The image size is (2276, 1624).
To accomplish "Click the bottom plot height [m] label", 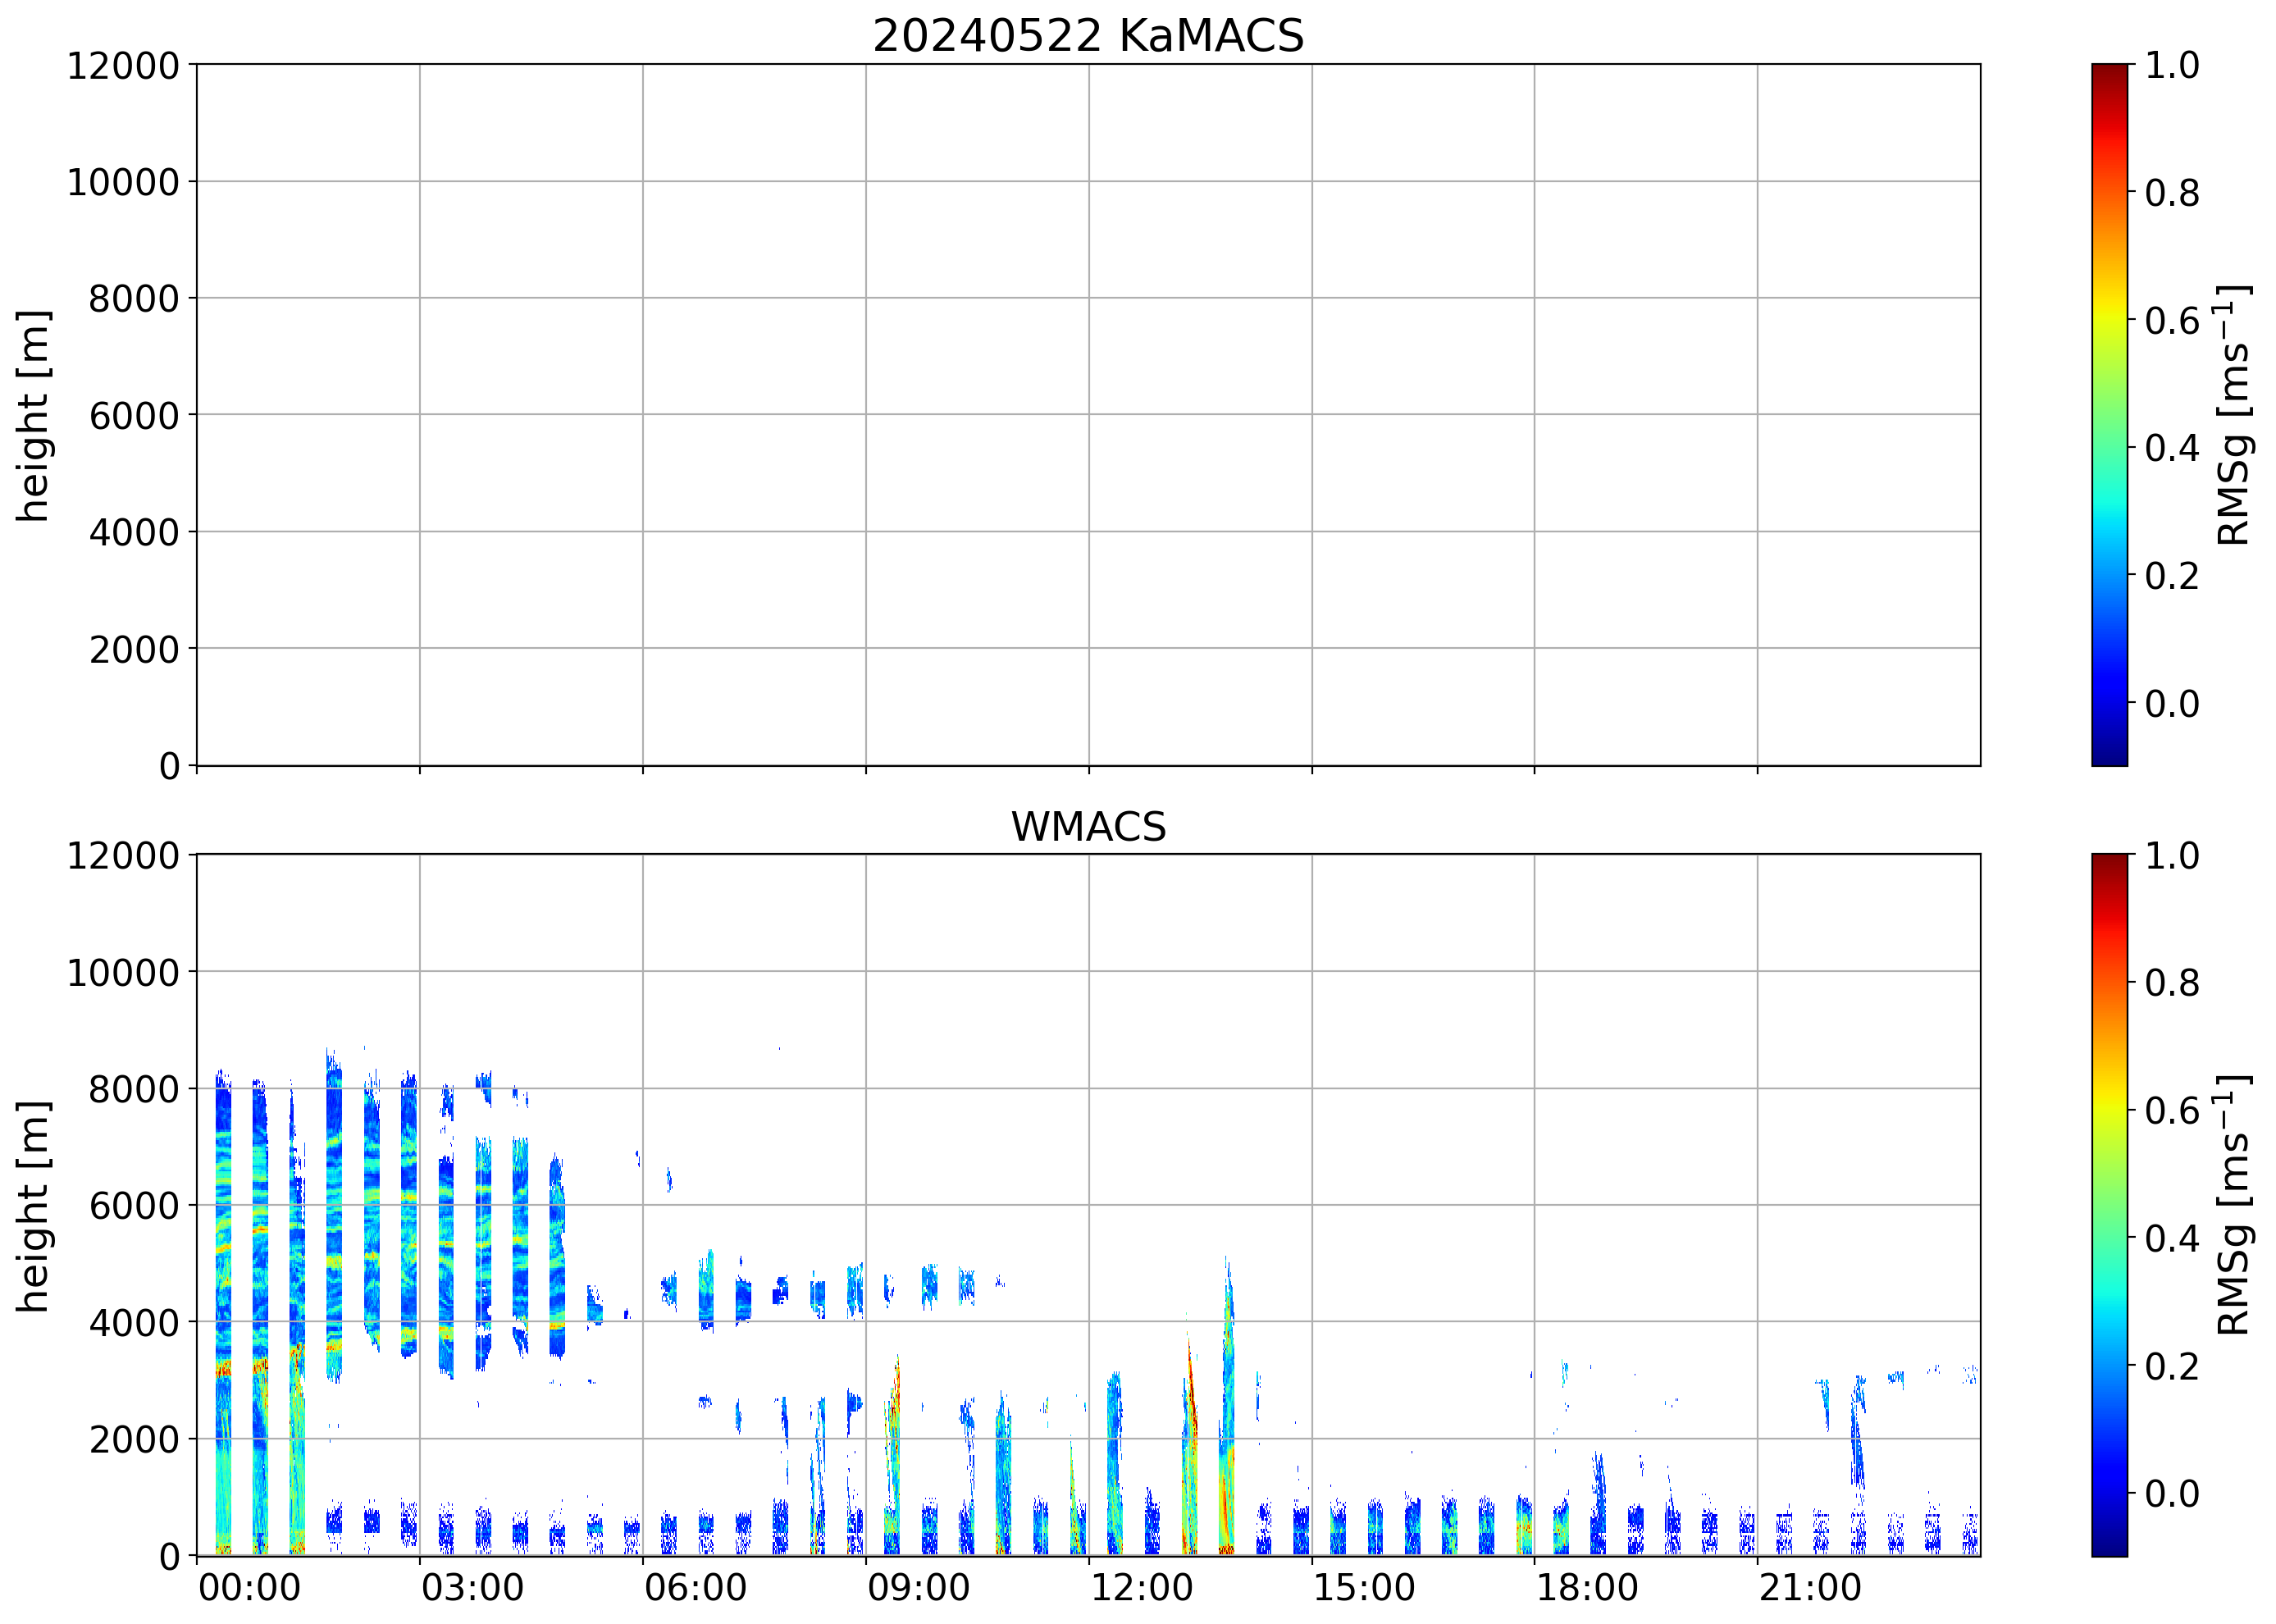I will click(34, 1205).
